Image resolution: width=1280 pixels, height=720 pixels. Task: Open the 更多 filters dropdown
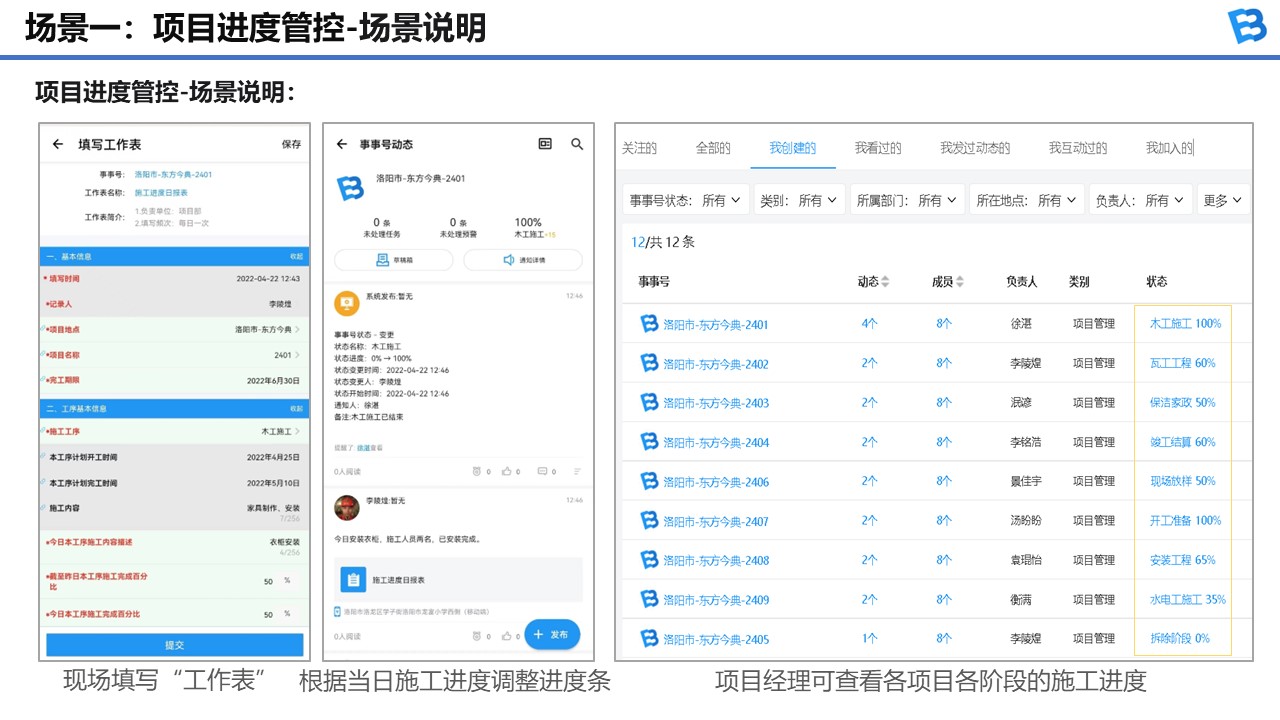tap(1222, 200)
